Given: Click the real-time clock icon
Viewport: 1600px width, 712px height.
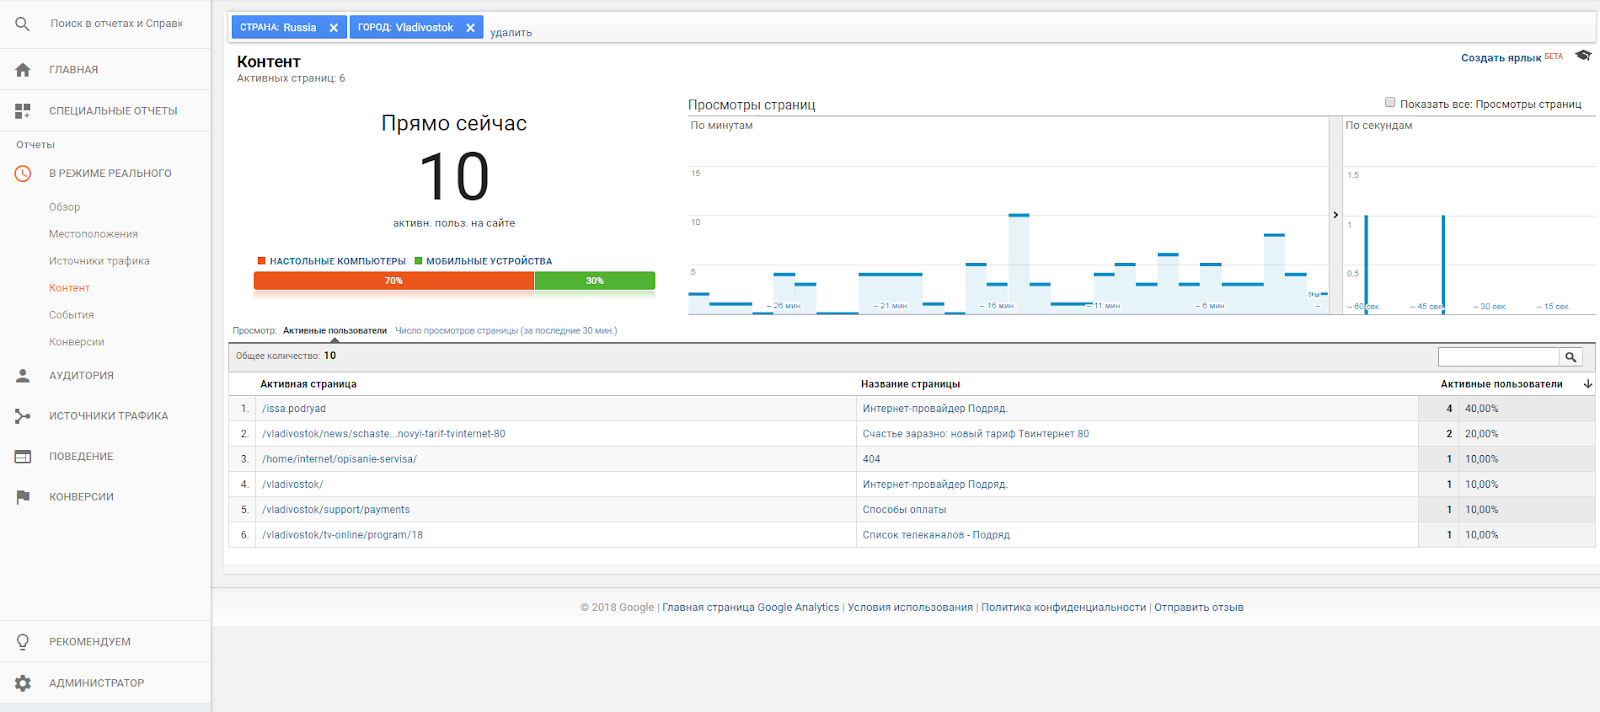Looking at the screenshot, I should tap(22, 174).
